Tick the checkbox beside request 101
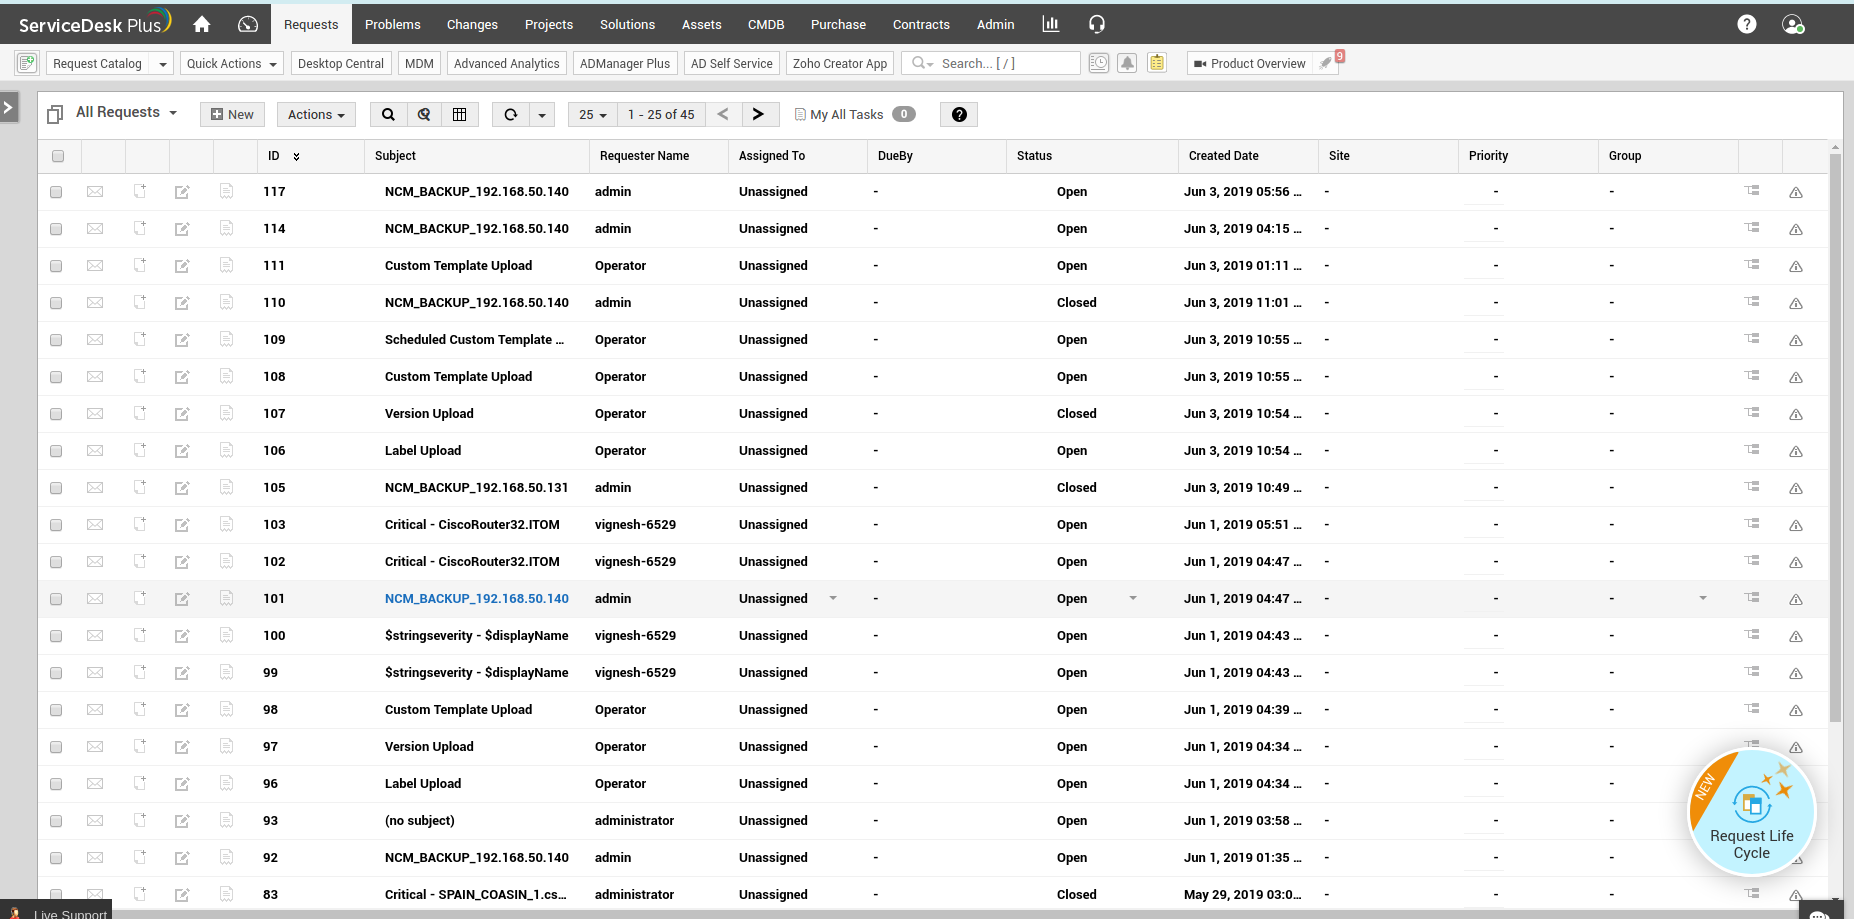1854x919 pixels. 56,598
